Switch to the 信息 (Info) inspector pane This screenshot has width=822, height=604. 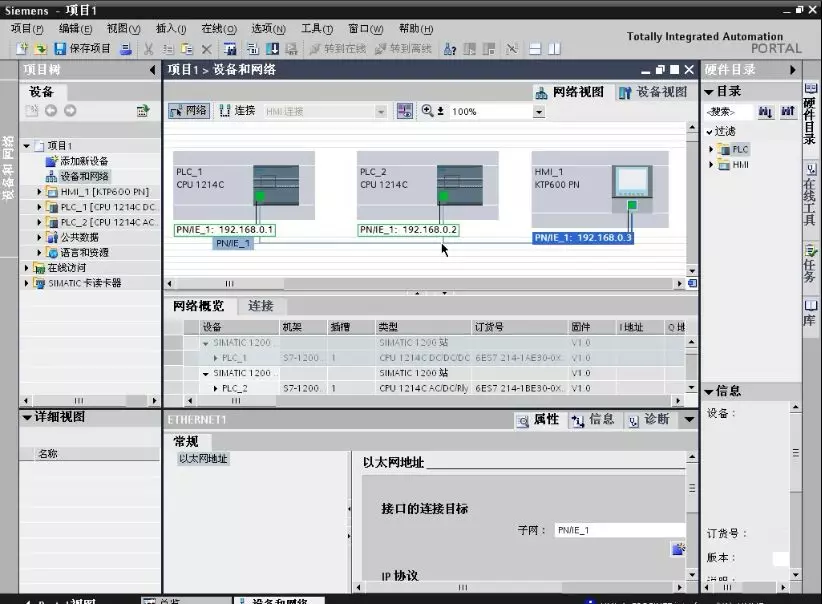(594, 420)
